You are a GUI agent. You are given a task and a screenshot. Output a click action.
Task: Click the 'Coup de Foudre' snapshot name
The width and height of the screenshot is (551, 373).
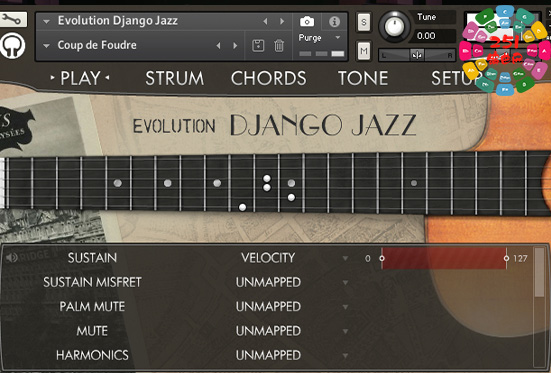pos(97,45)
